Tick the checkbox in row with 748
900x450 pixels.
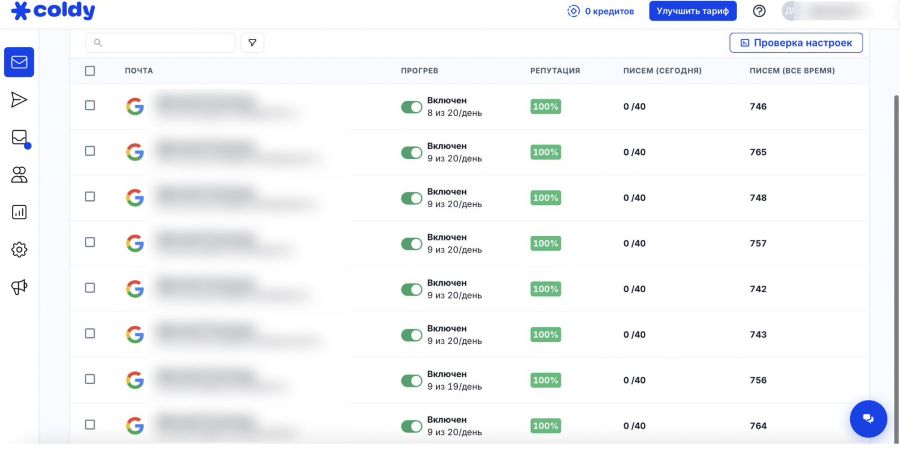click(90, 196)
